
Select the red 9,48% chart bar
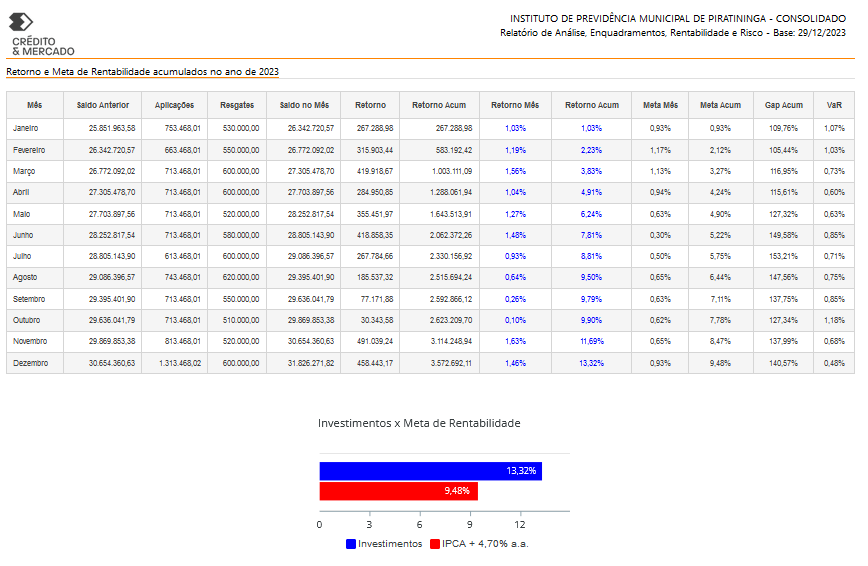(x=399, y=491)
